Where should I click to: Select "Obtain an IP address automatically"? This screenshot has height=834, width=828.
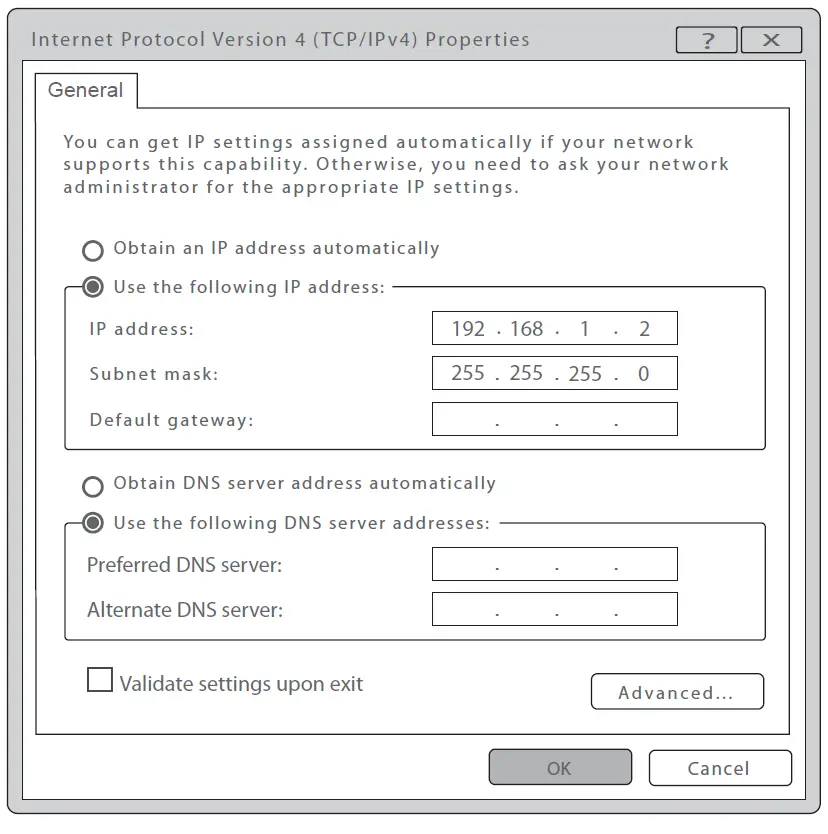tap(93, 250)
